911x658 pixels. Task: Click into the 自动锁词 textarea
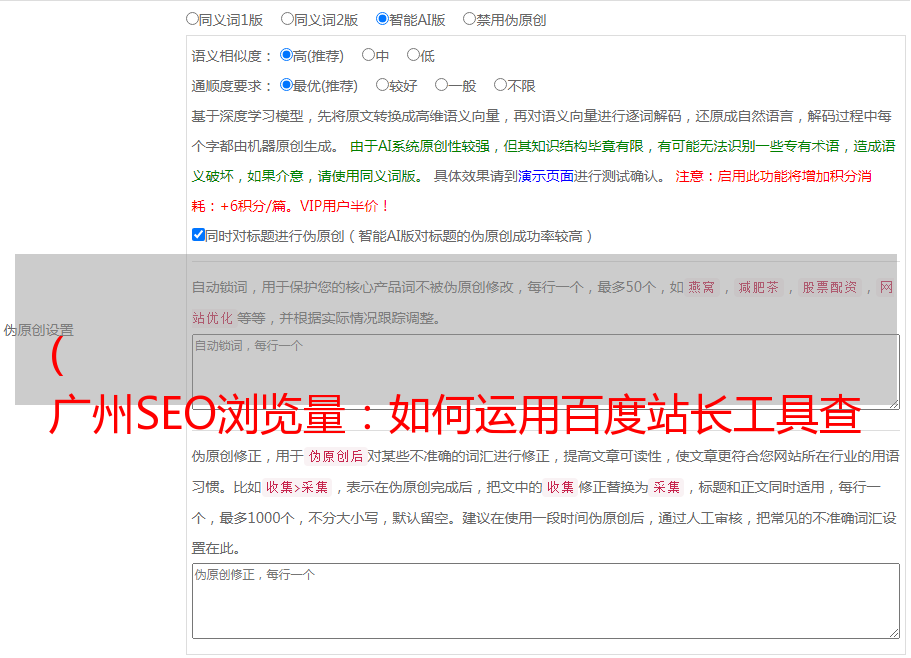point(546,372)
